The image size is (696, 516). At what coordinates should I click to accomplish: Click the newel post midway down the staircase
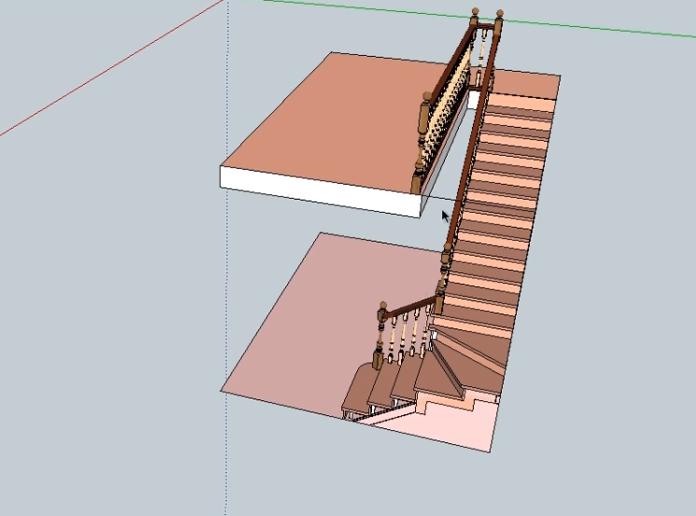coord(447,256)
